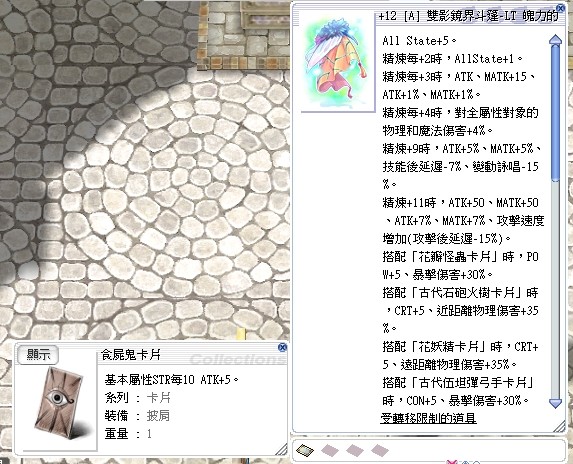Click the line 'All State+5。'
The image size is (573, 464).
(x=420, y=41)
